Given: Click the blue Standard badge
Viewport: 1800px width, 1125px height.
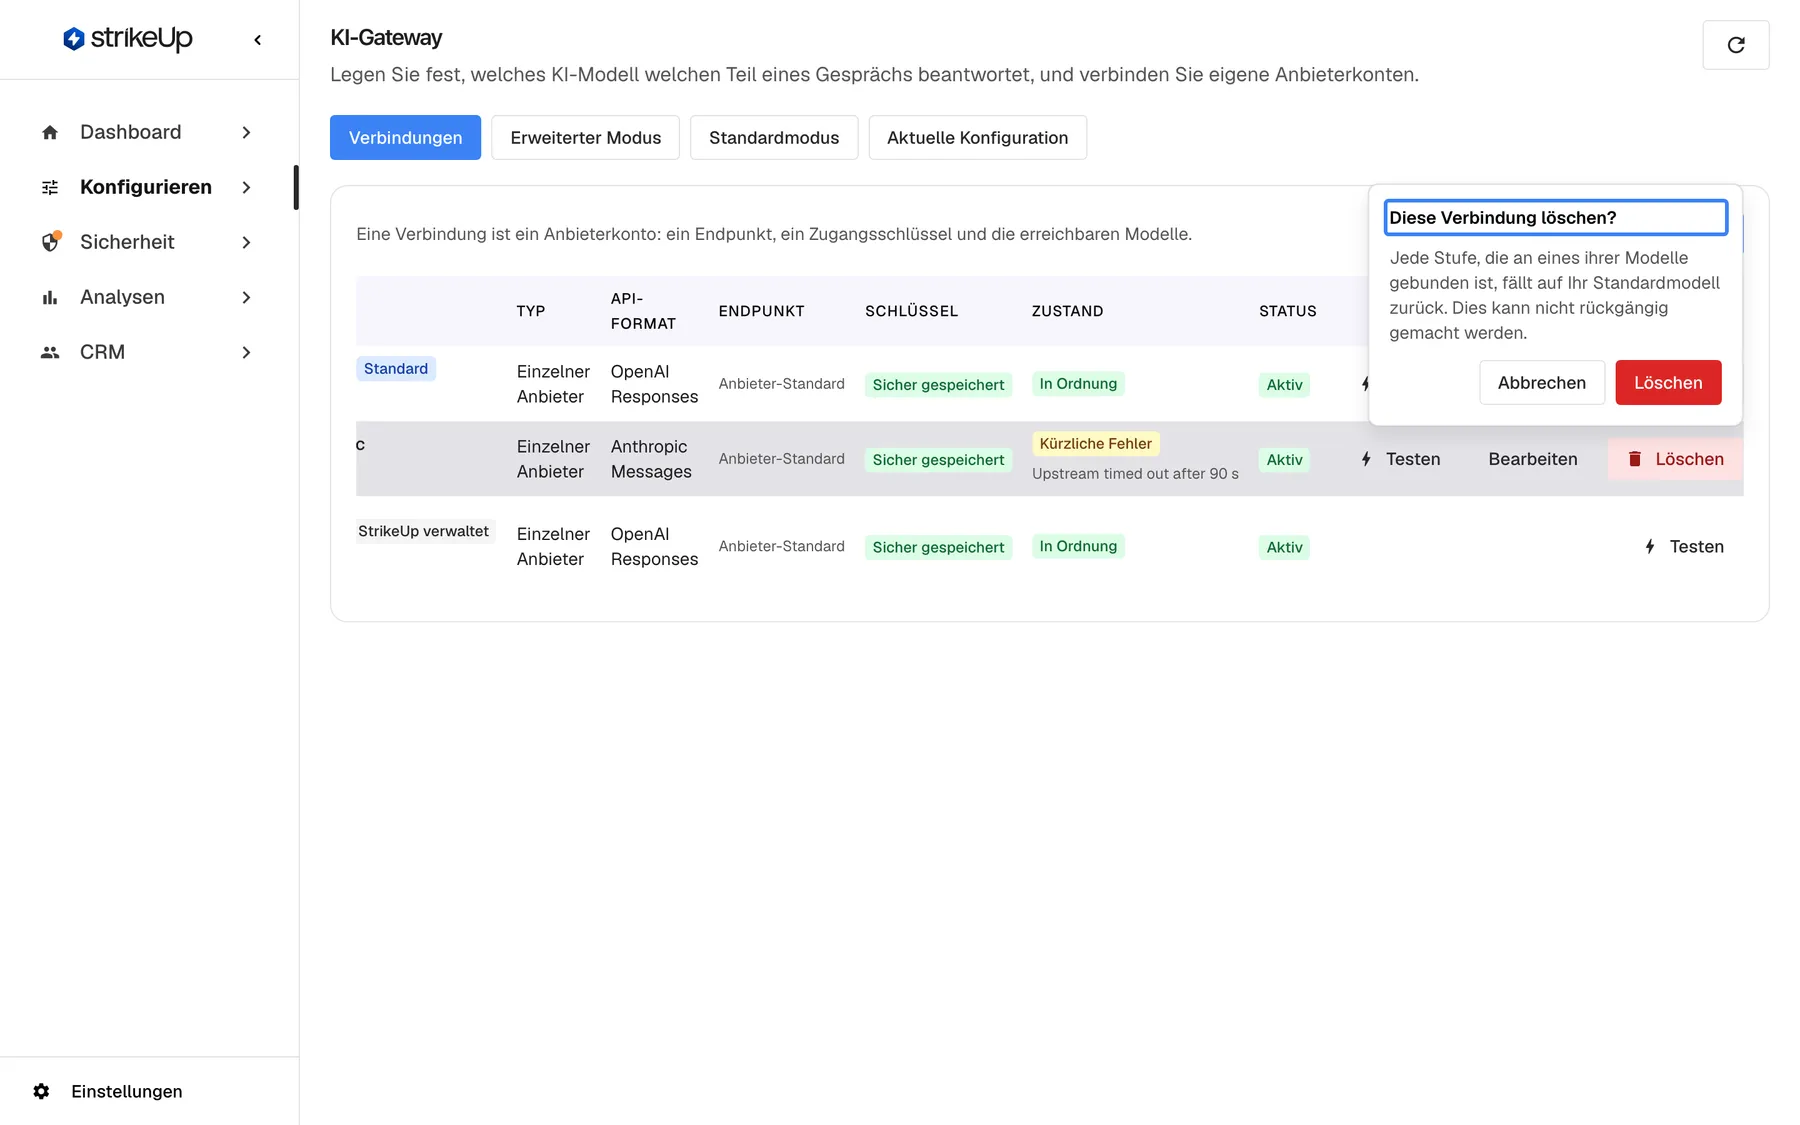Looking at the screenshot, I should [396, 368].
